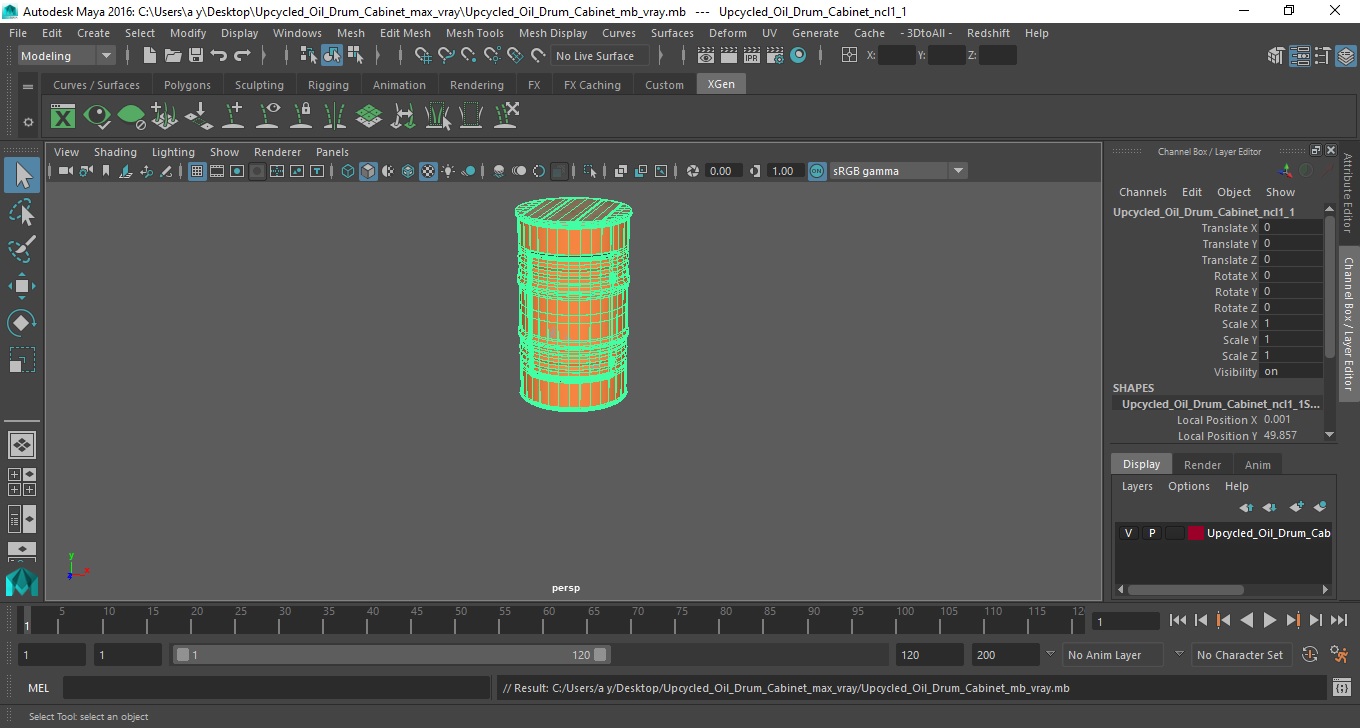This screenshot has width=1360, height=728.
Task: Toggle layer playback P box
Action: (x=1152, y=533)
